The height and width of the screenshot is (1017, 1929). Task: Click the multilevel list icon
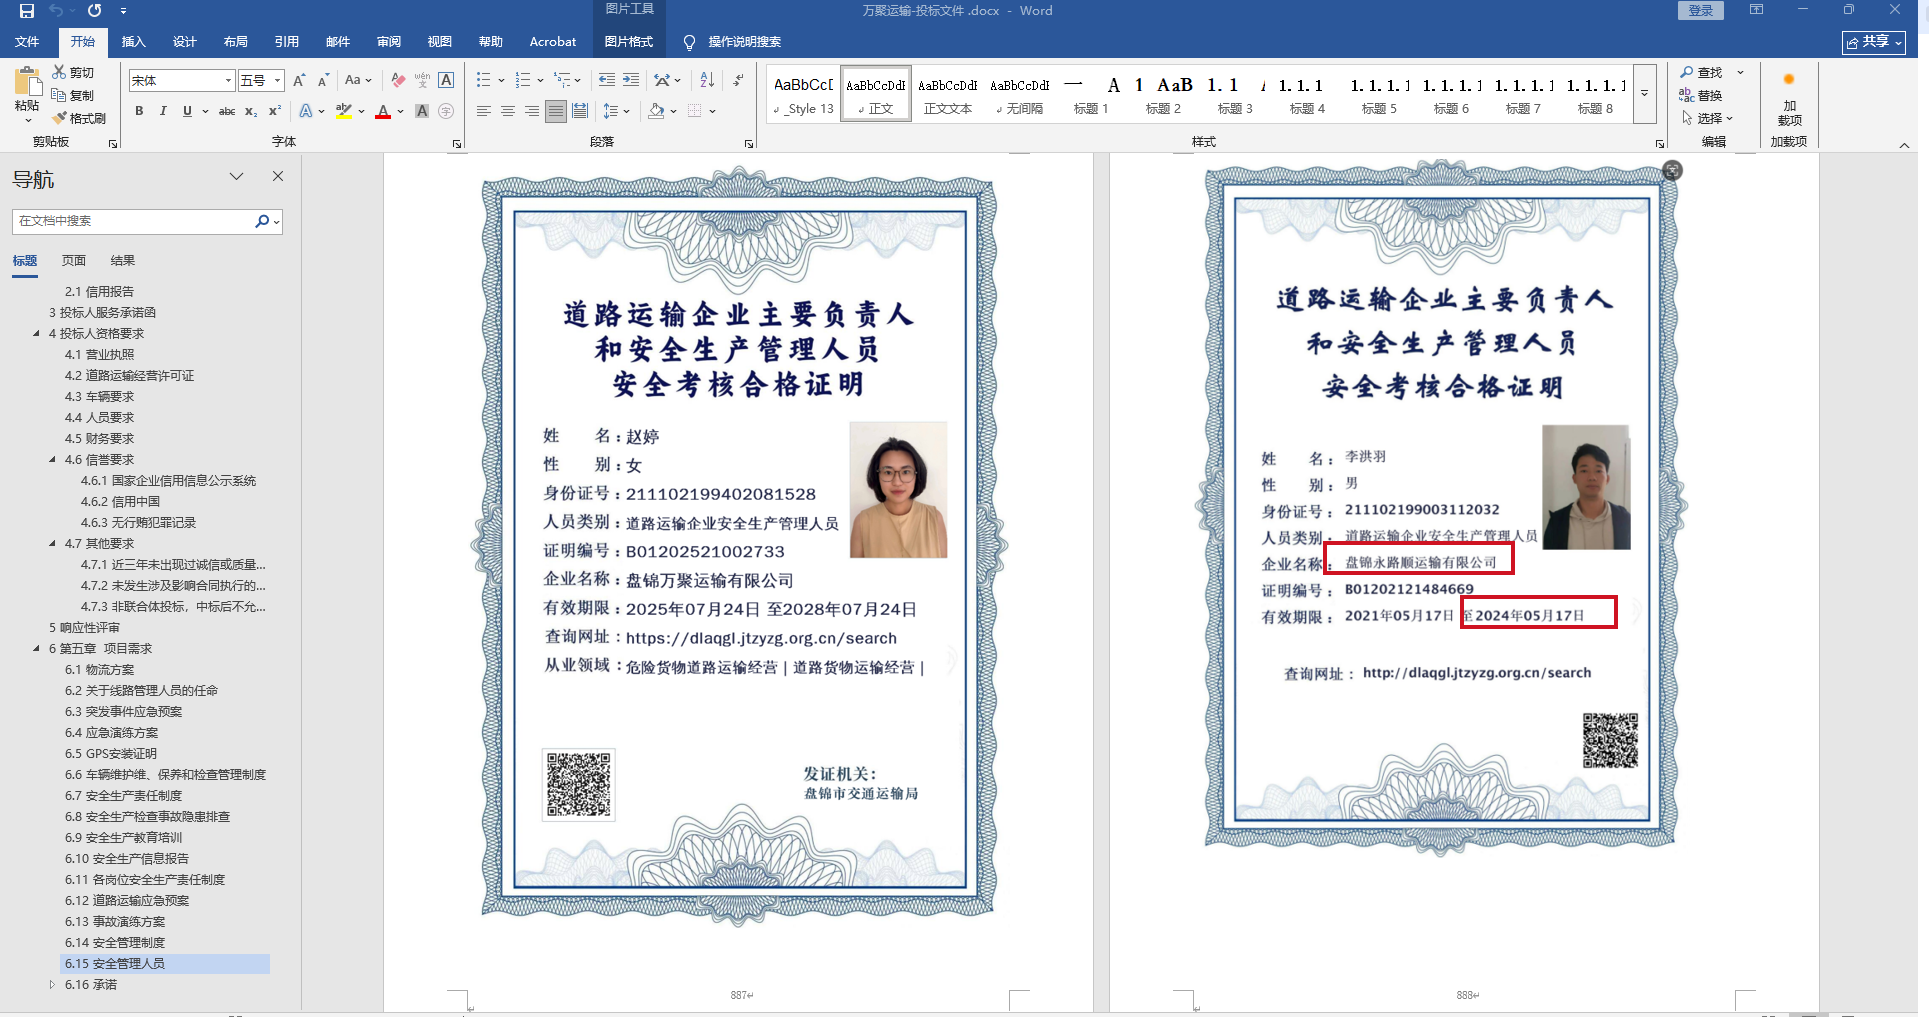[562, 80]
